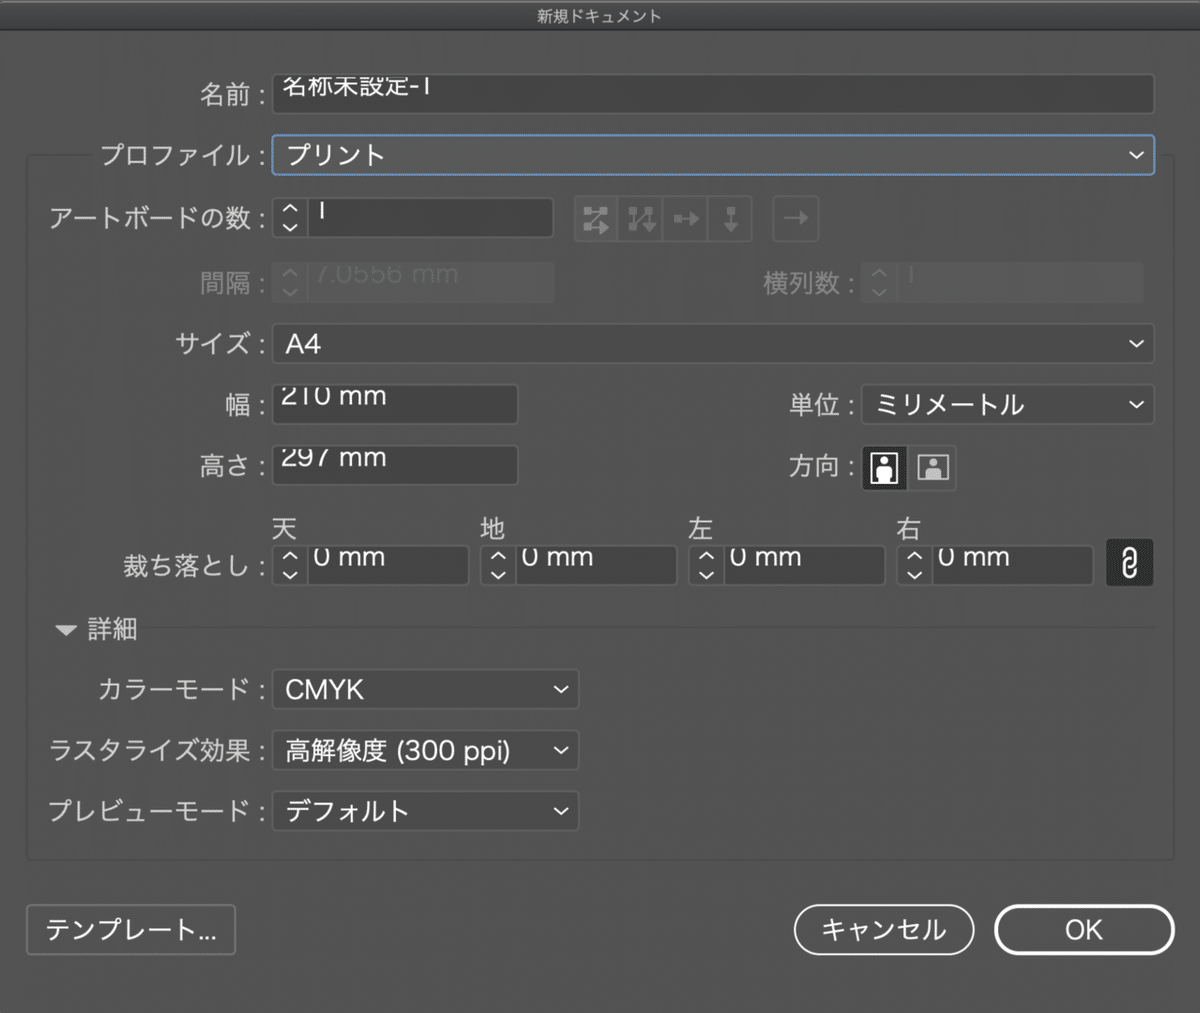Image resolution: width=1200 pixels, height=1013 pixels.
Task: Select the arrange-by-column artboard layout icon
Action: pos(730,219)
